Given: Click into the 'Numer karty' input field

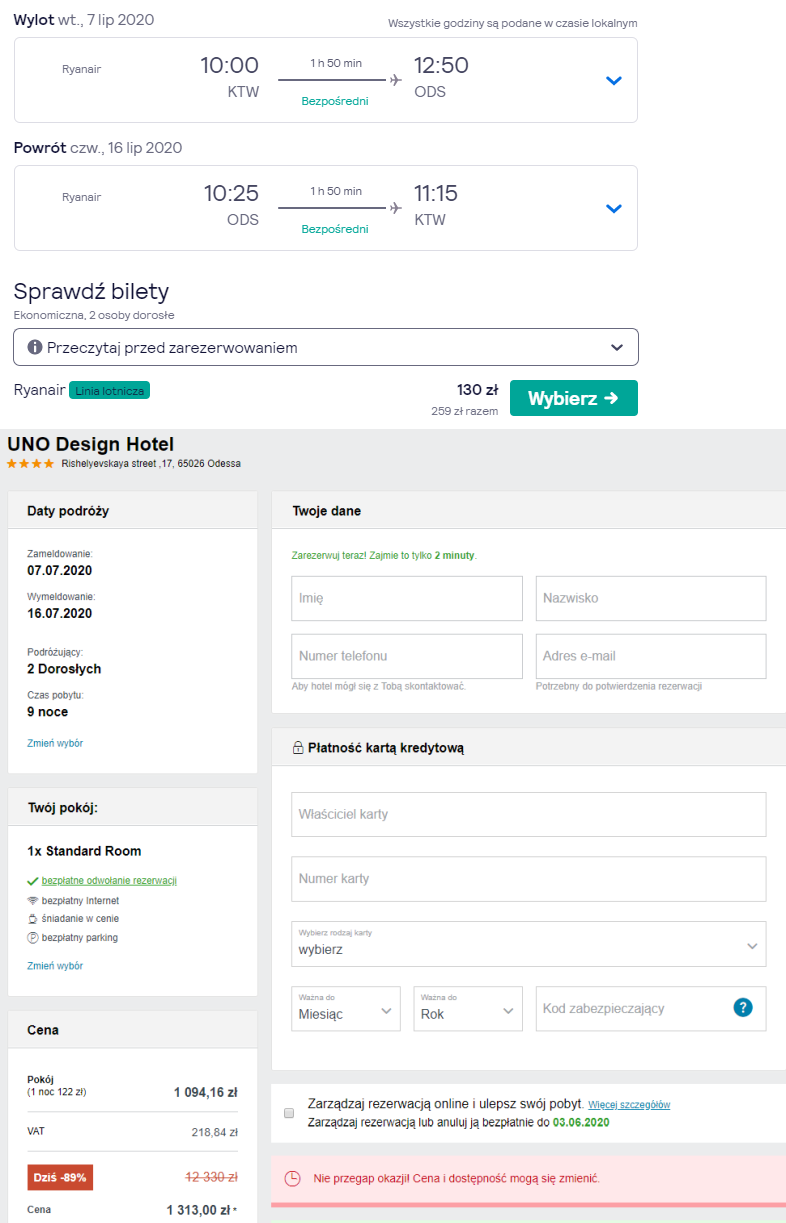Looking at the screenshot, I should (x=528, y=879).
